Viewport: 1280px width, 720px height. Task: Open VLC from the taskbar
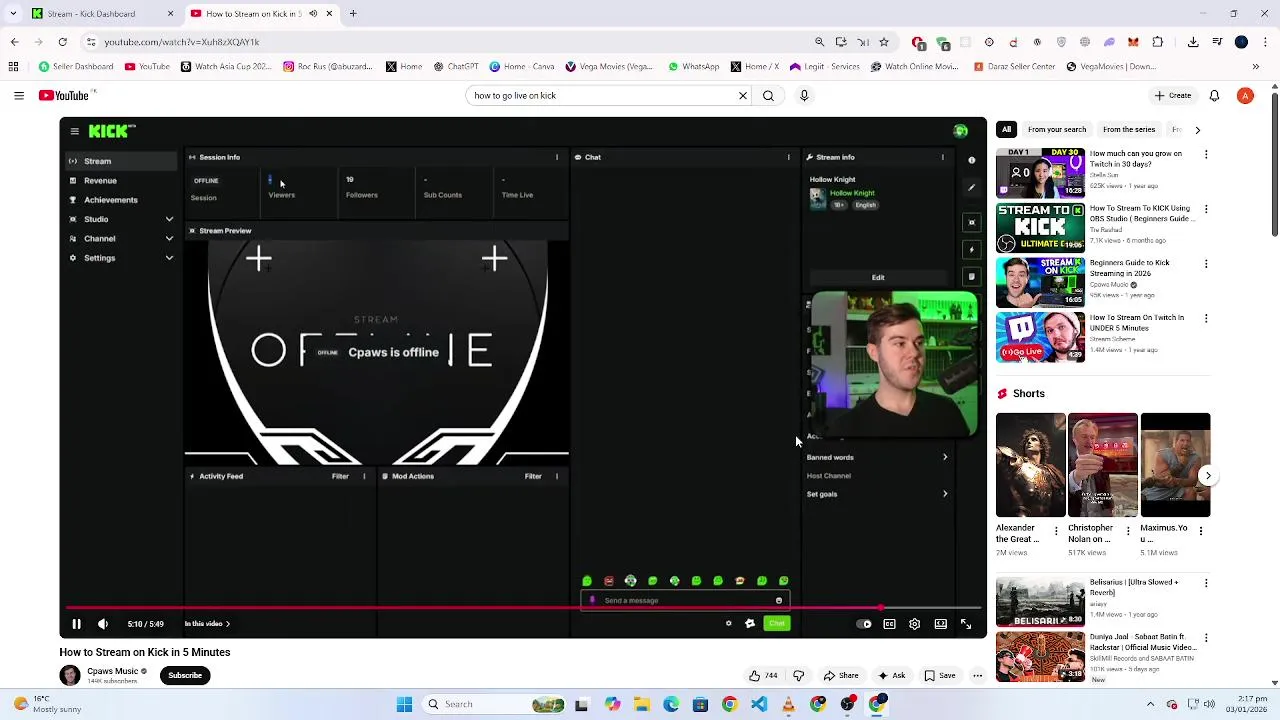[x=788, y=705]
